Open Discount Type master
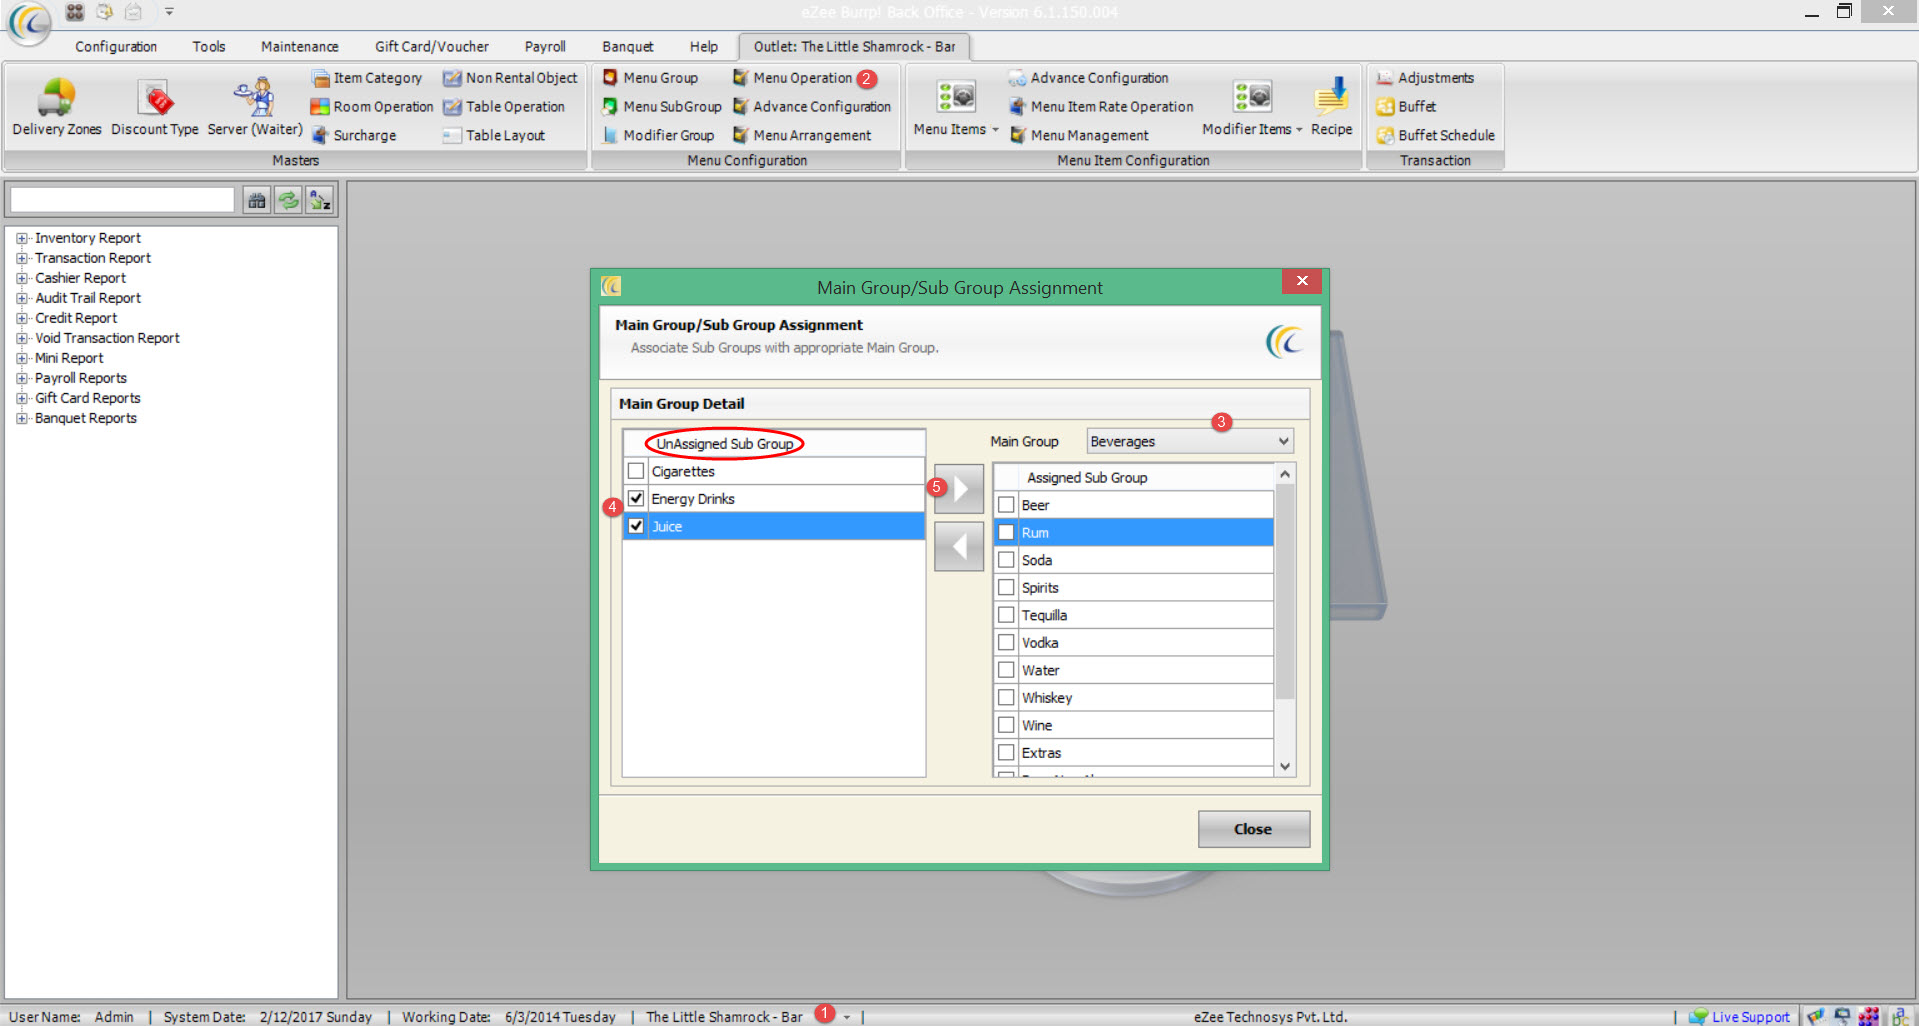The width and height of the screenshot is (1919, 1026). click(x=155, y=108)
